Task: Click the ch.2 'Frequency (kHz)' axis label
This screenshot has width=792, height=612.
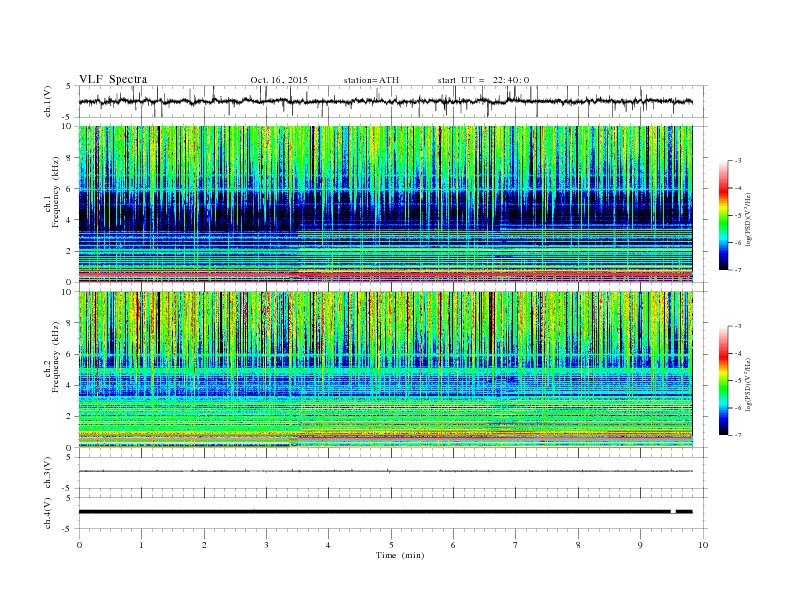Action: [x=56, y=358]
